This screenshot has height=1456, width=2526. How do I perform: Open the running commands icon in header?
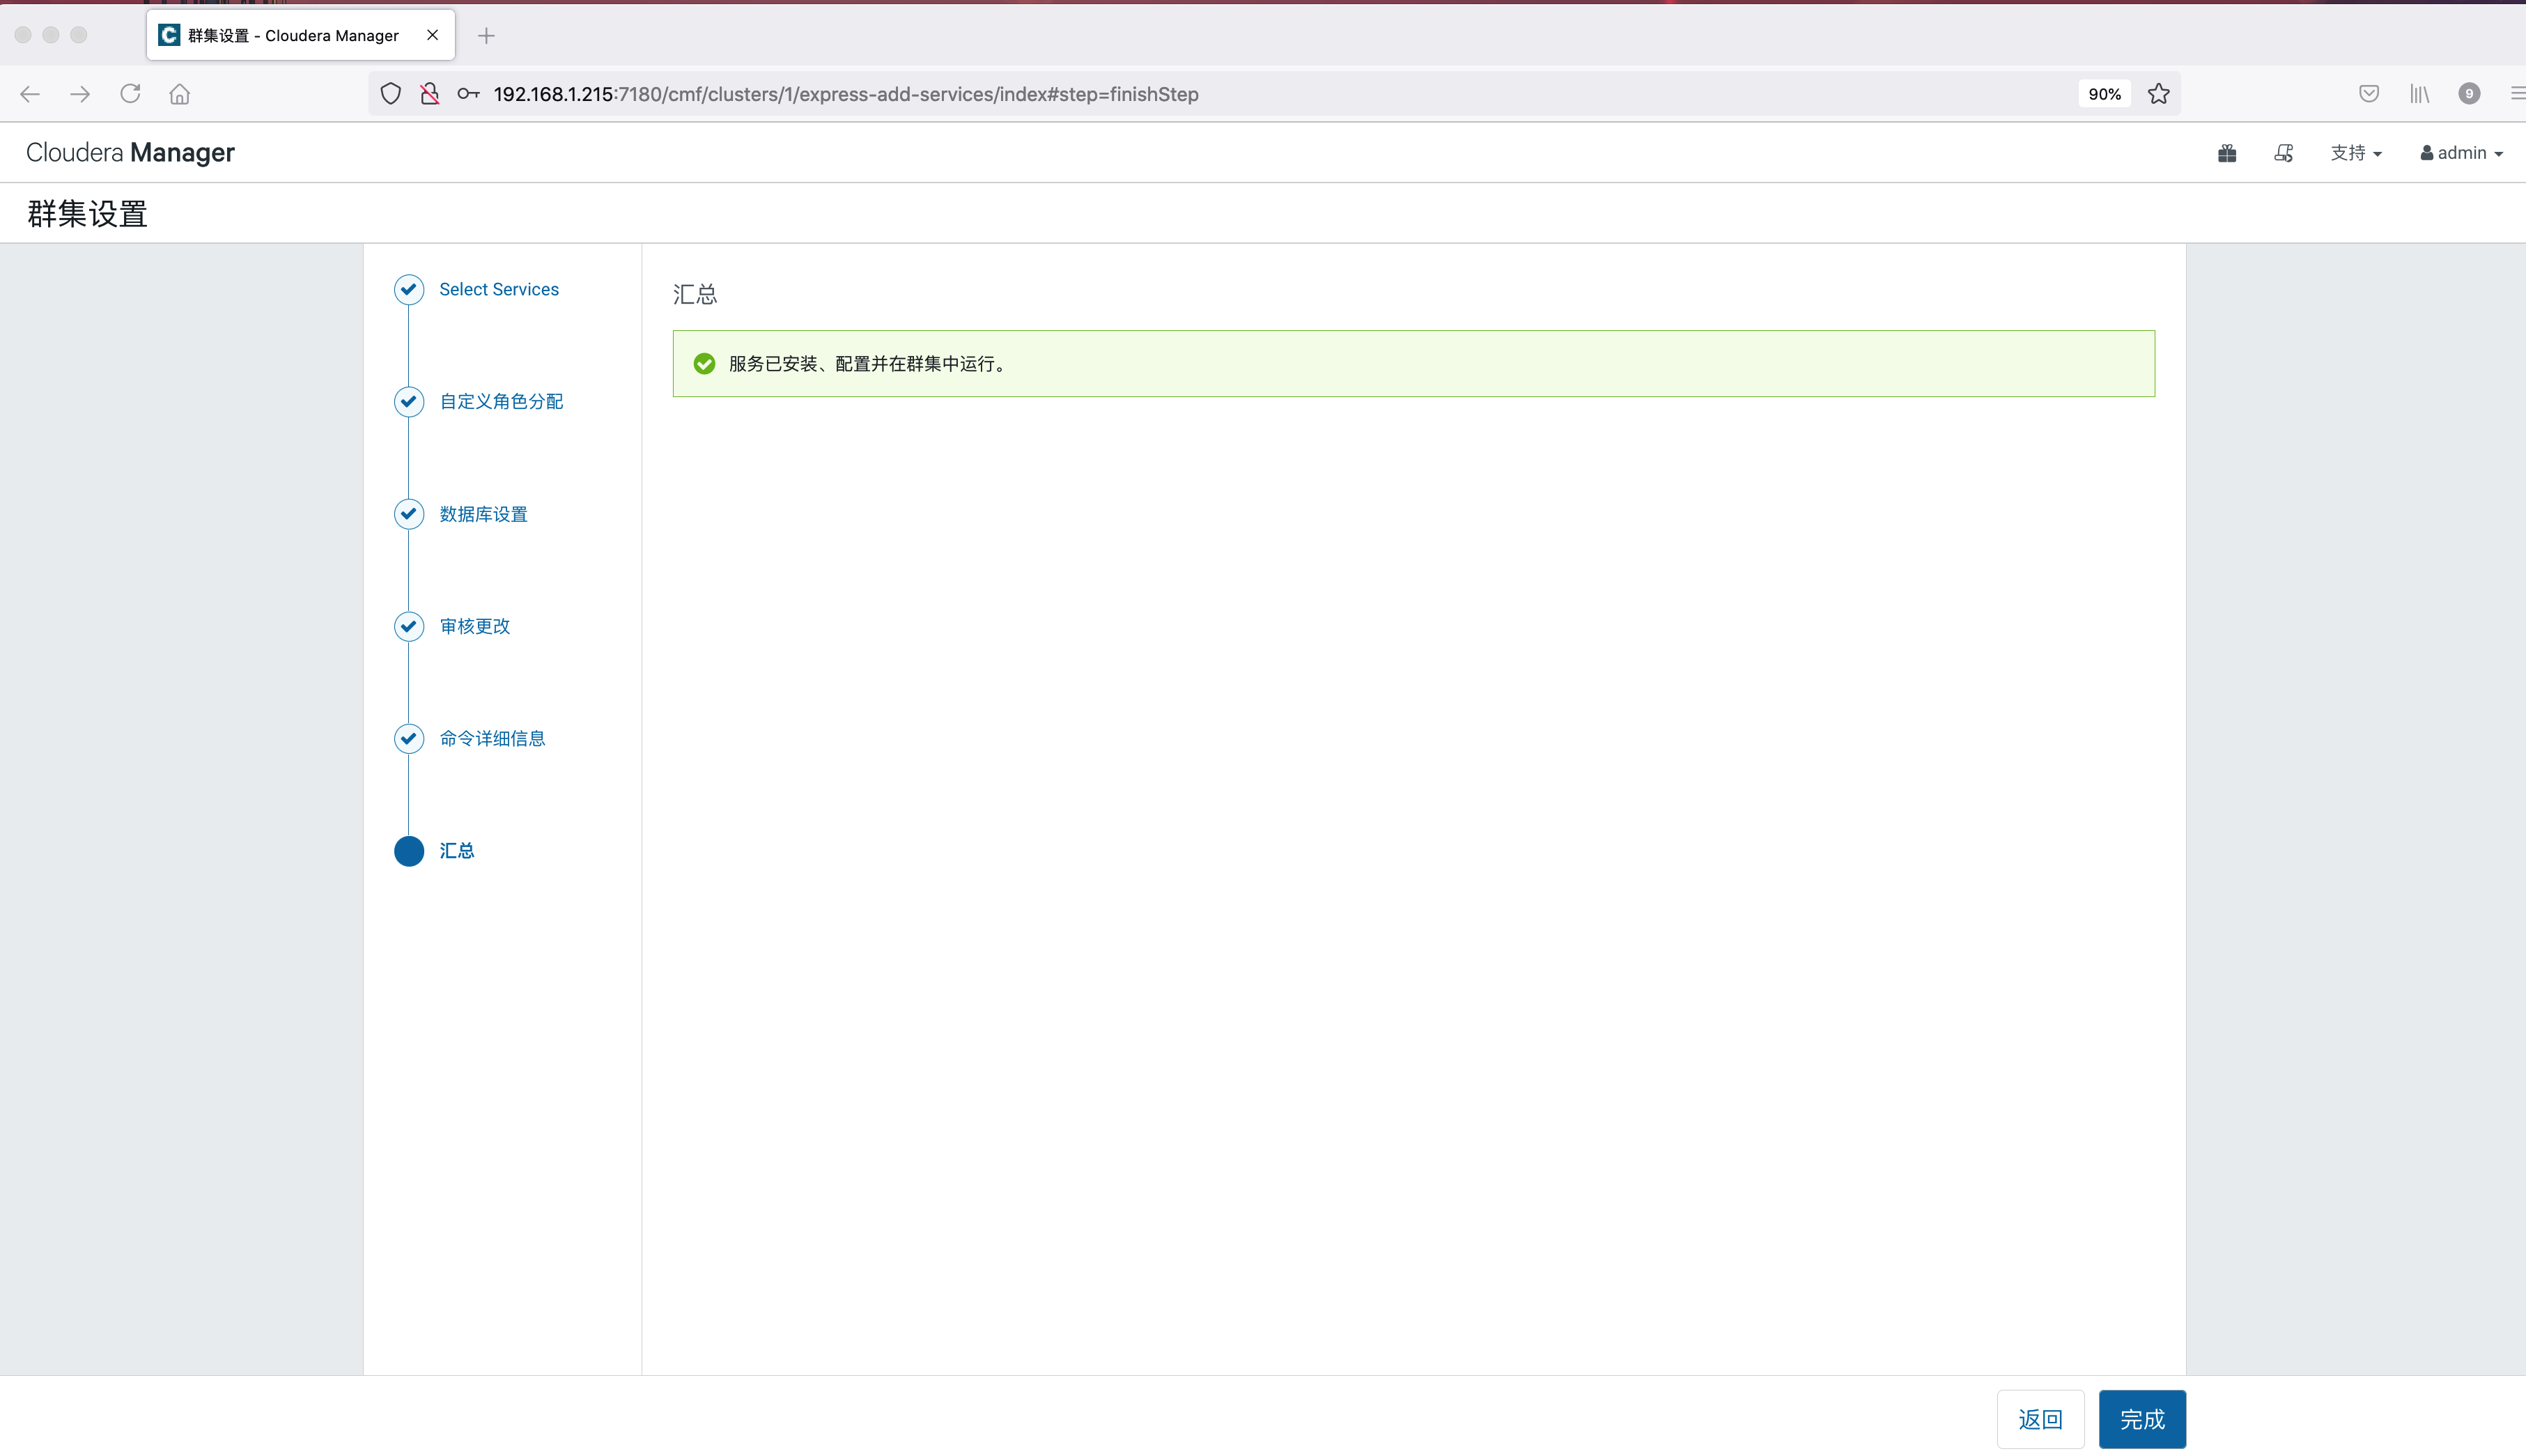coord(2283,153)
